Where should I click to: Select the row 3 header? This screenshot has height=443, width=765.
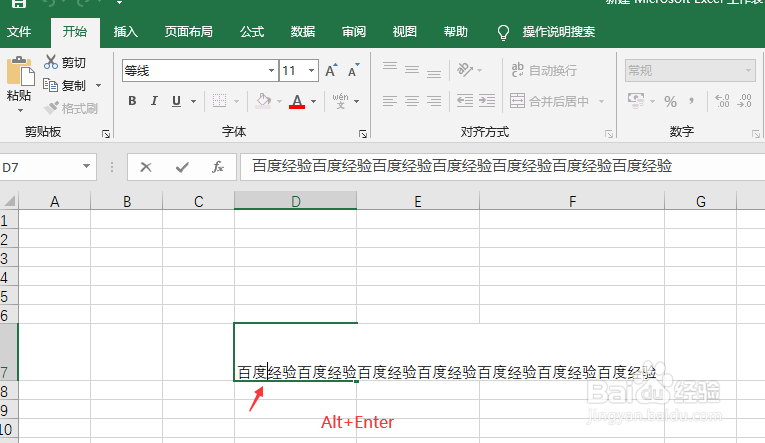pos(9,258)
